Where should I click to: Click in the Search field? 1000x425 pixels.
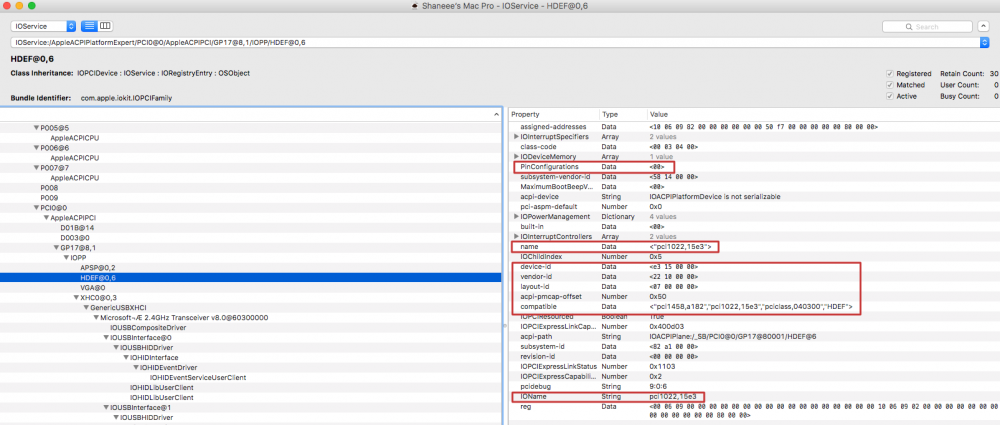[x=927, y=27]
